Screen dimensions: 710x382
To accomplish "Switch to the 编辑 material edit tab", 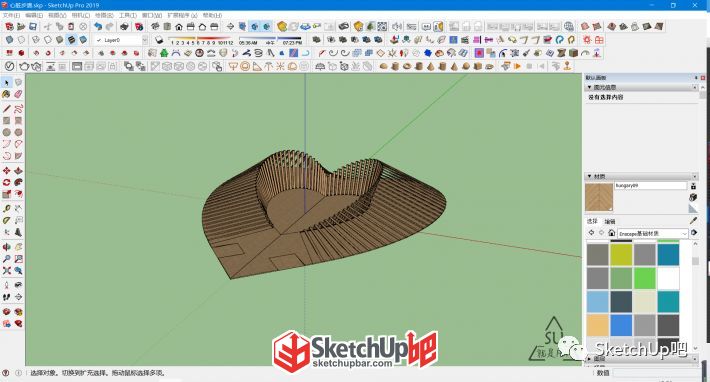I will pyautogui.click(x=610, y=221).
